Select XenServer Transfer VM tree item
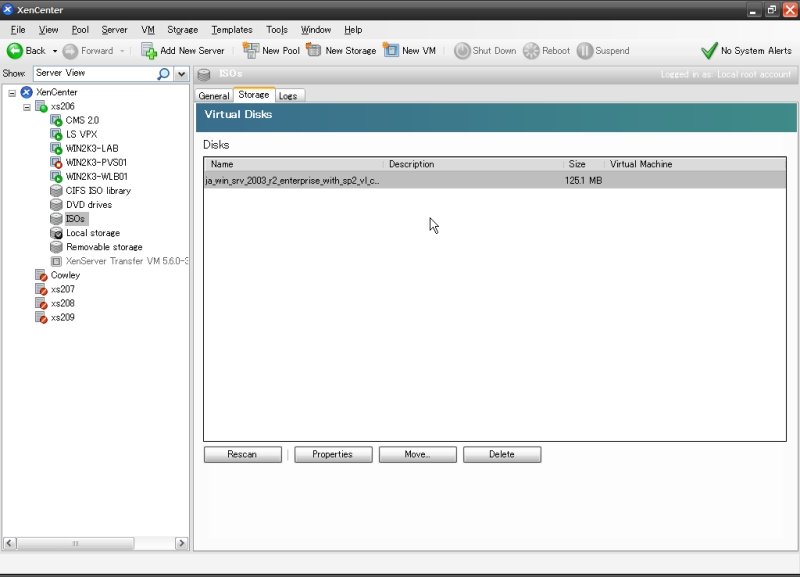This screenshot has width=800, height=577. tap(127, 261)
